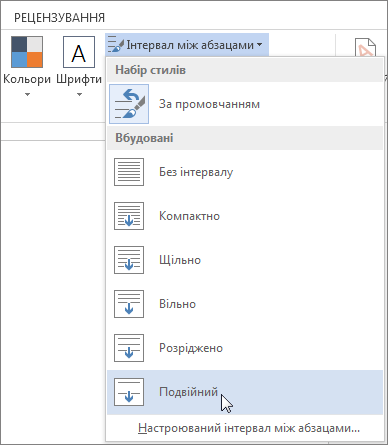Click the Щільно spacing icon
The height and width of the screenshot is (445, 388).
(129, 260)
